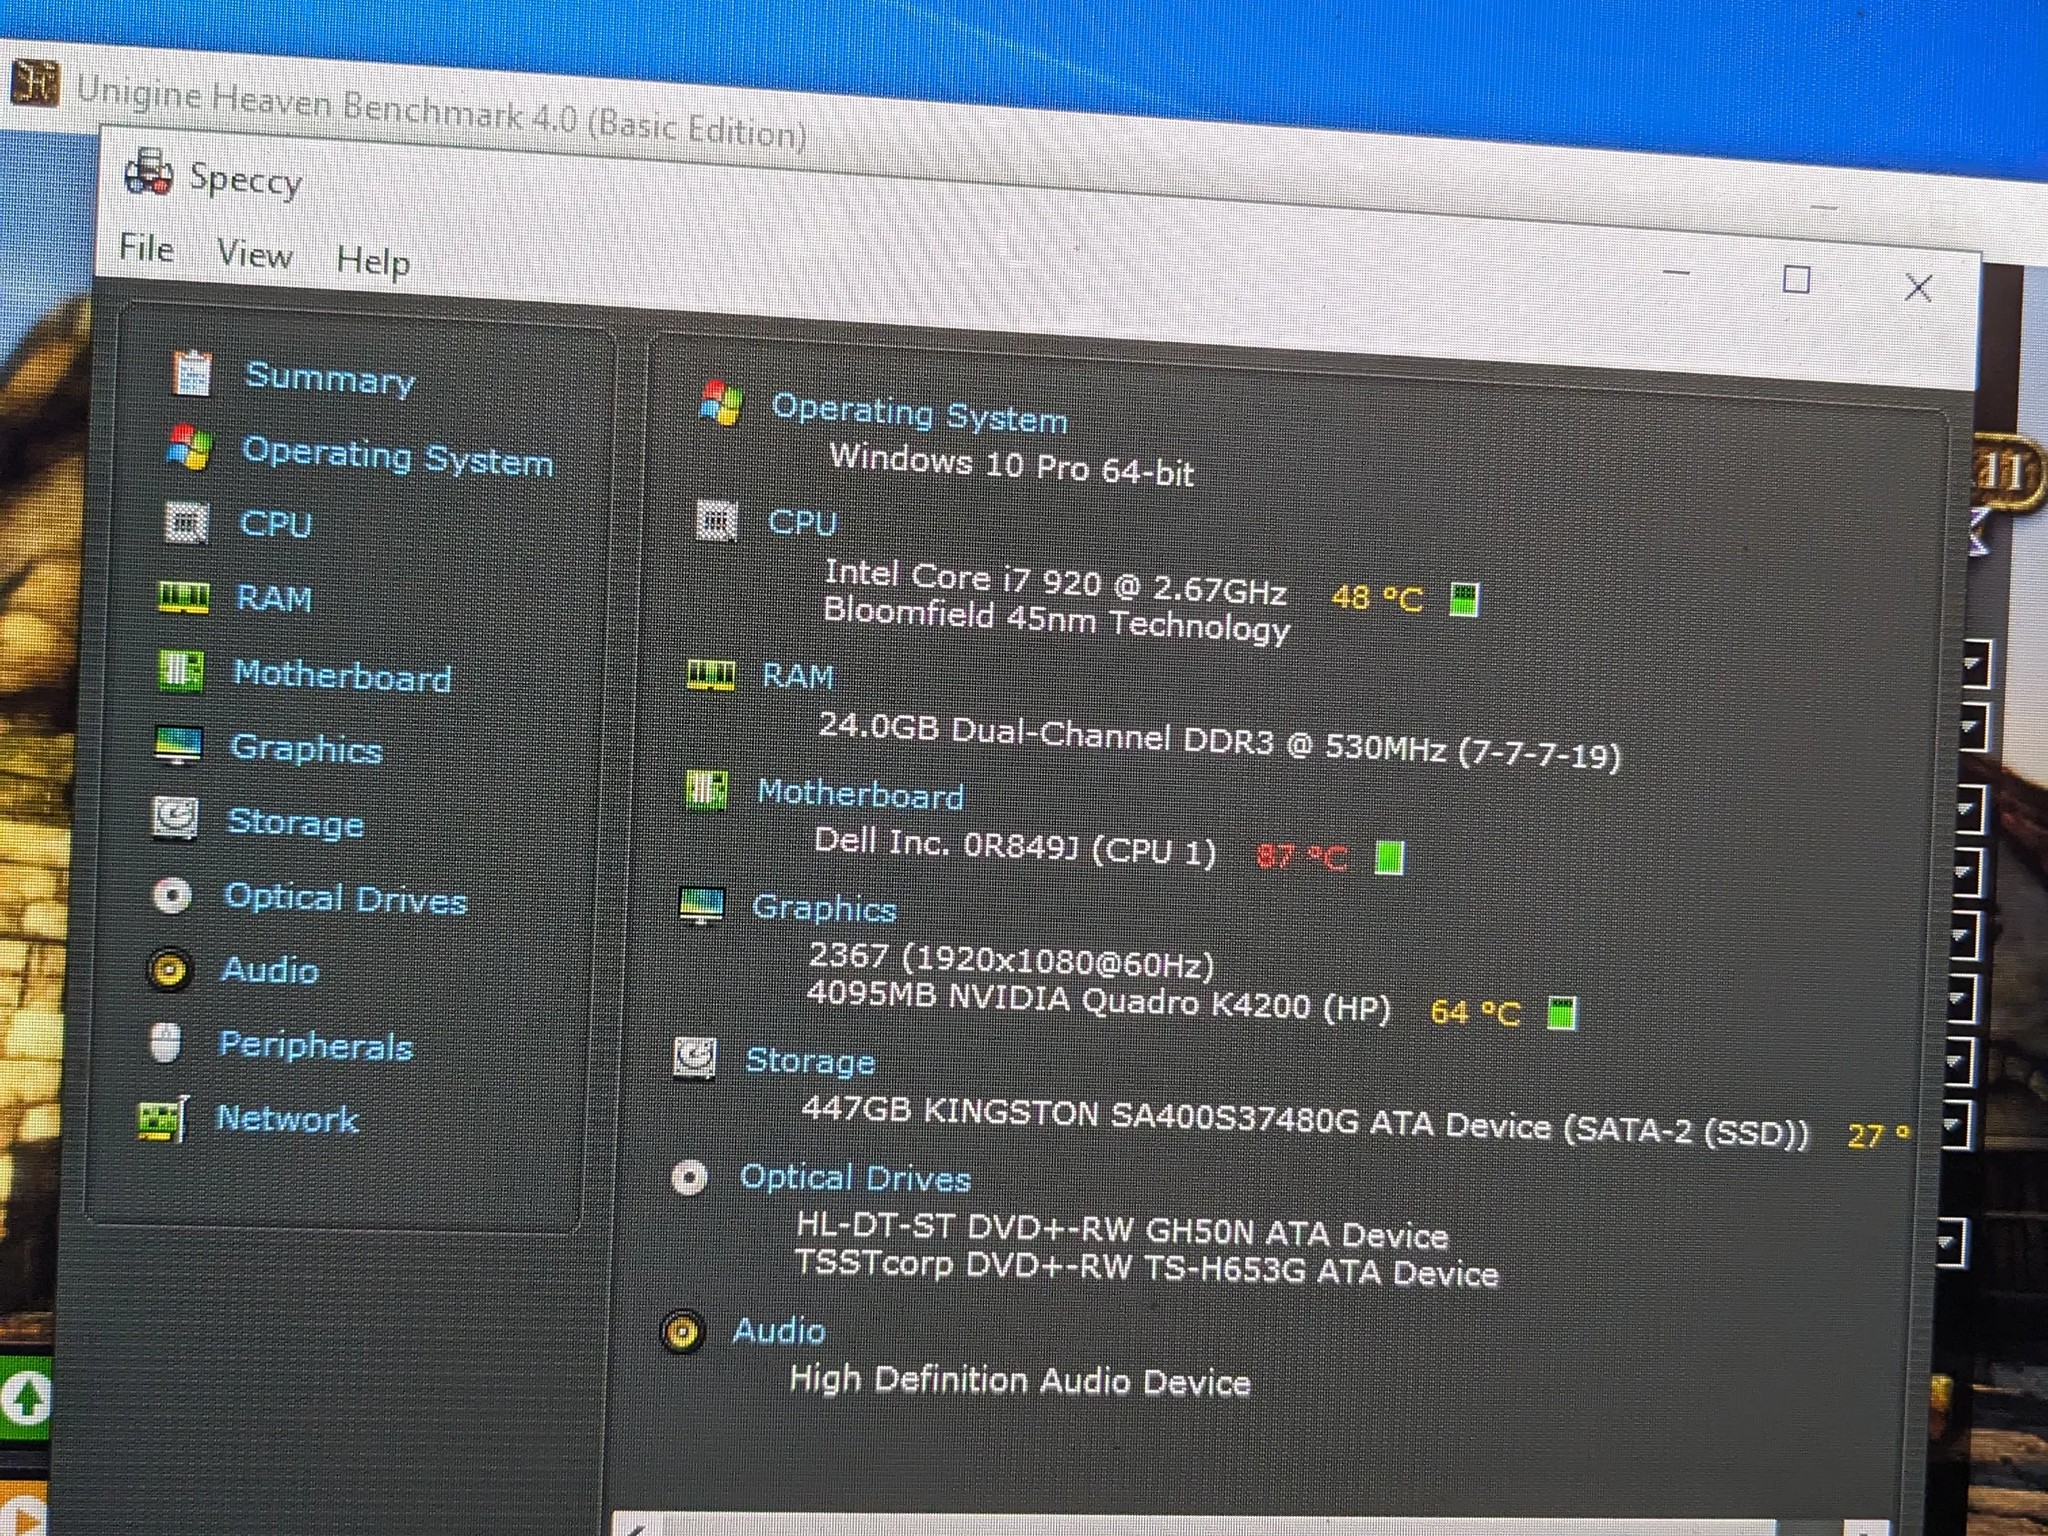The width and height of the screenshot is (2048, 1536).
Task: Select the Storage hard drive icon in sidebar
Action: pyautogui.click(x=175, y=818)
